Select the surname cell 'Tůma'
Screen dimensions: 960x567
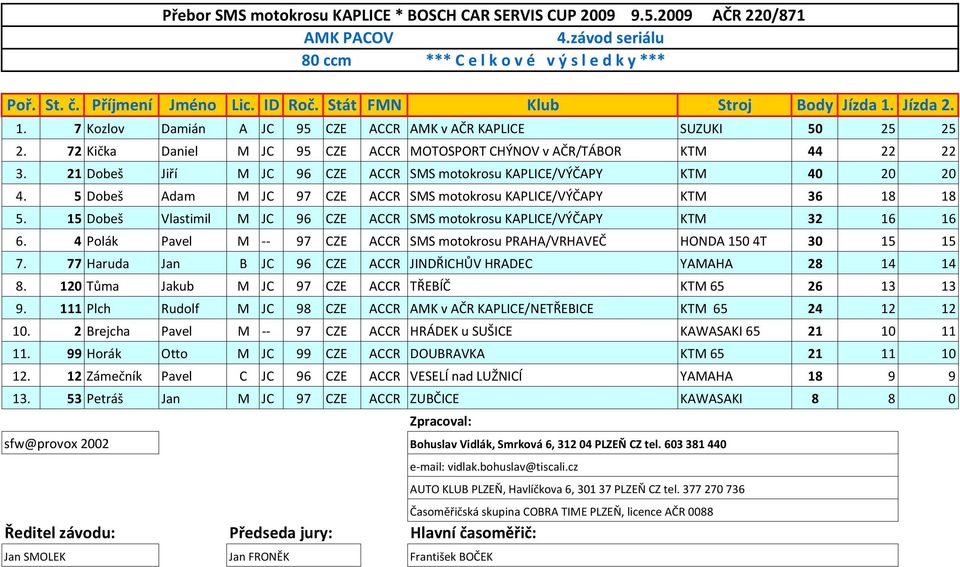(x=122, y=286)
